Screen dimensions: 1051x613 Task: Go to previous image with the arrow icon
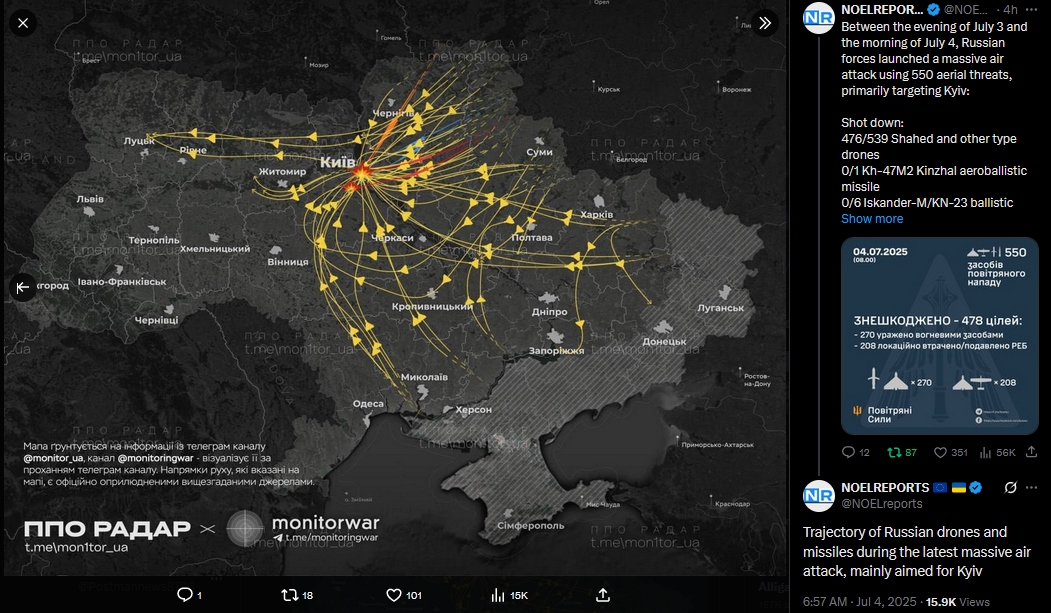(x=23, y=287)
